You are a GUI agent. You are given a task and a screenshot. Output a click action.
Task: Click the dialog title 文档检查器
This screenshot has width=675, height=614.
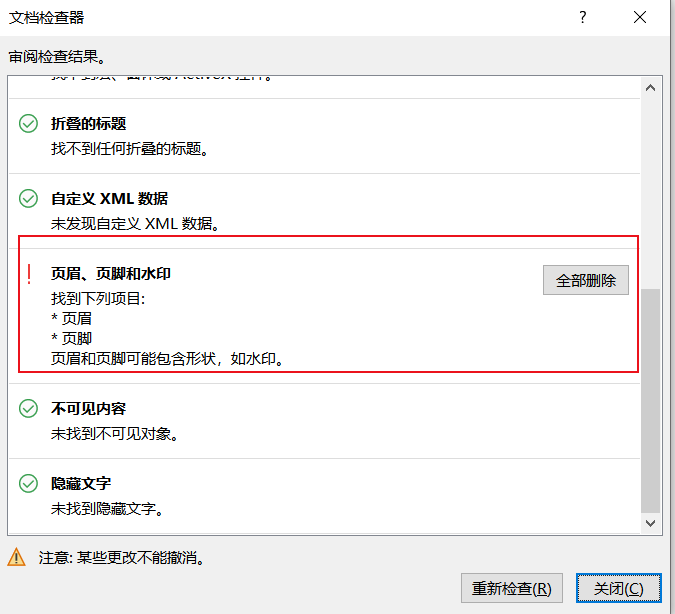point(46,18)
